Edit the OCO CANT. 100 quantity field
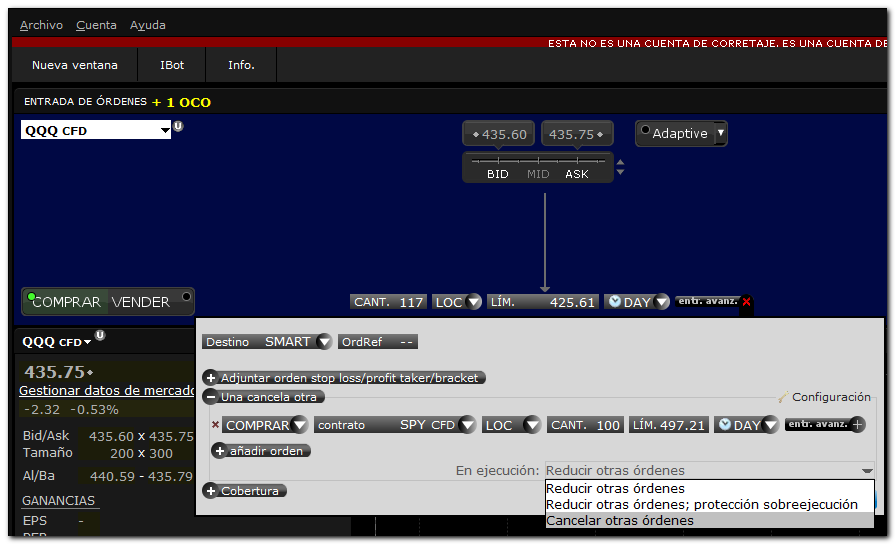This screenshot has height=544, width=895. point(585,425)
